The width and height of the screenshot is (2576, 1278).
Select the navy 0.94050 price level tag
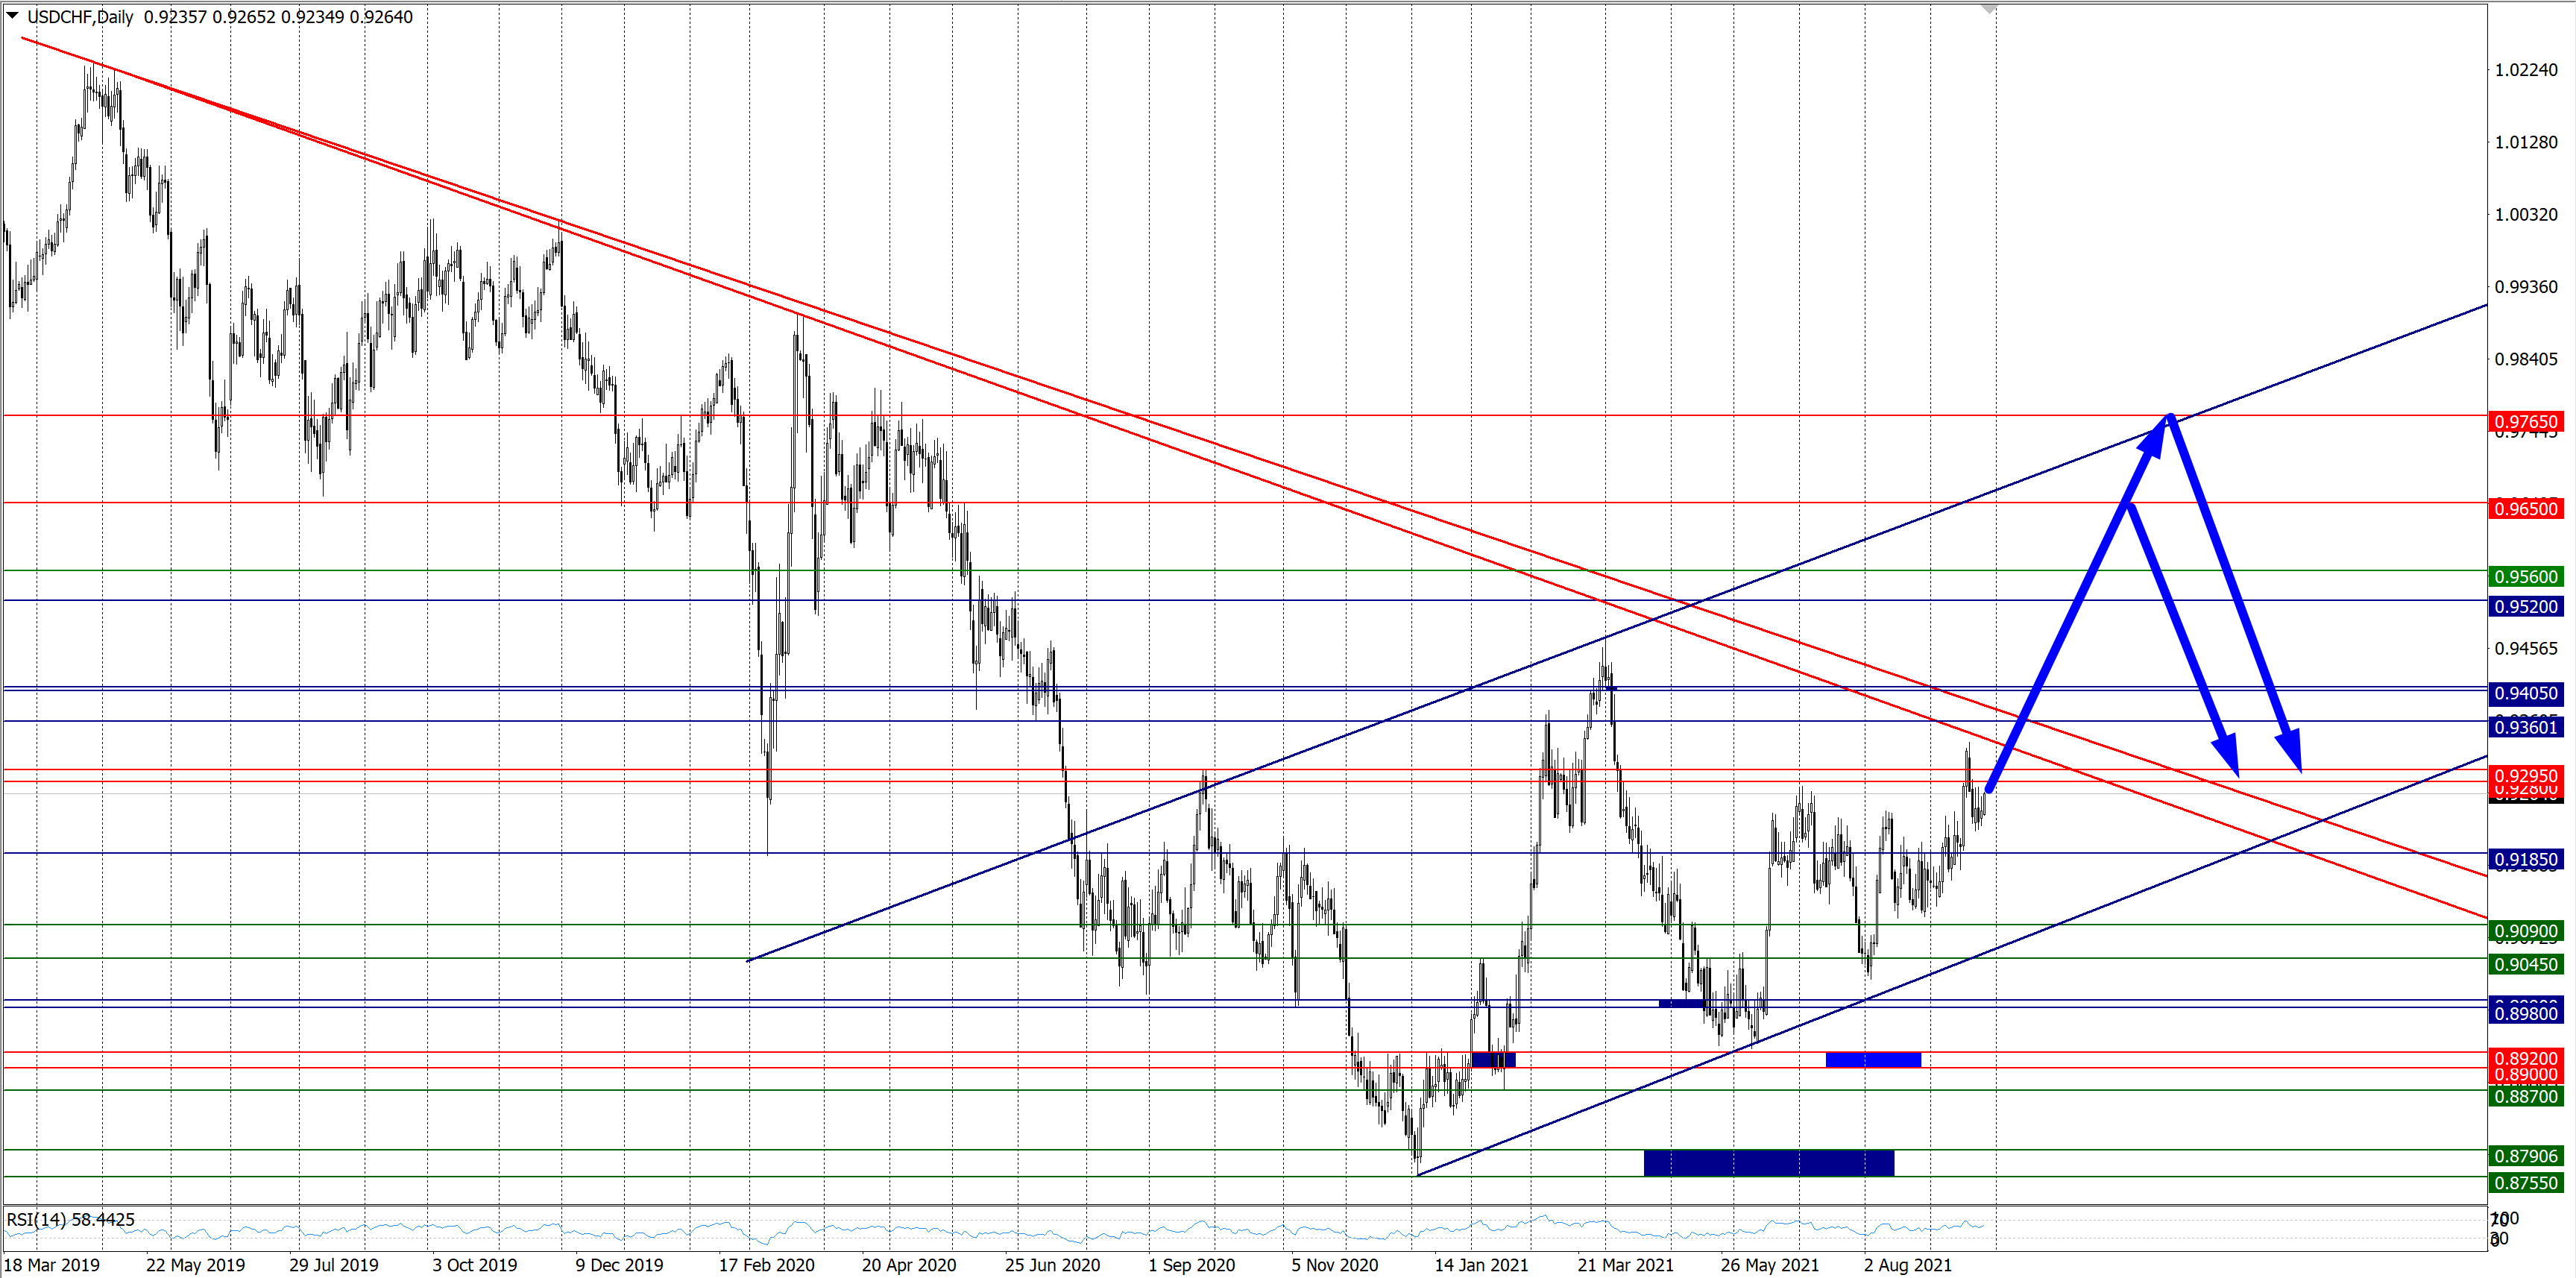point(2525,694)
